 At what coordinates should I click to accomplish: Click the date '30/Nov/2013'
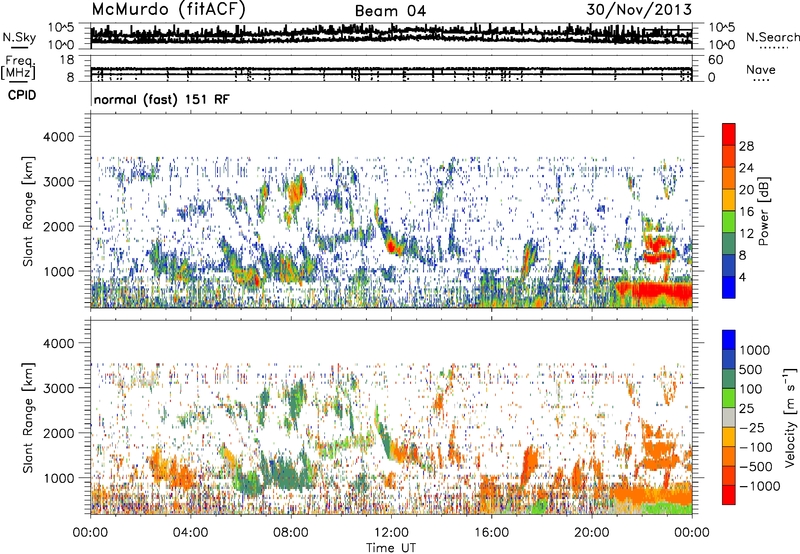tap(639, 9)
